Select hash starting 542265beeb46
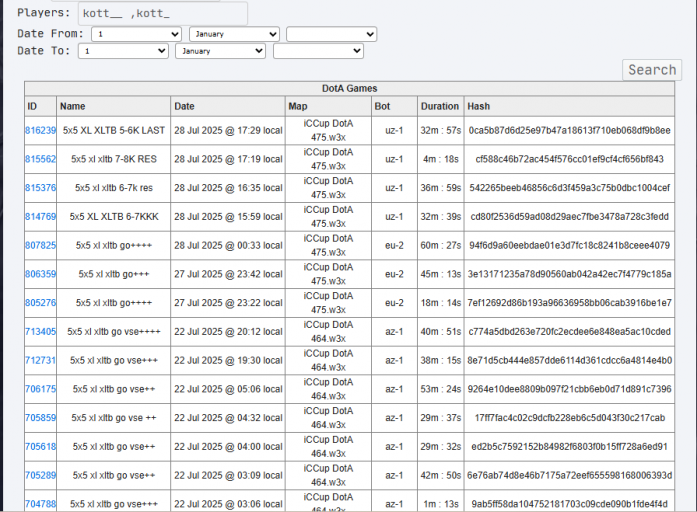This screenshot has width=697, height=512. point(569,188)
